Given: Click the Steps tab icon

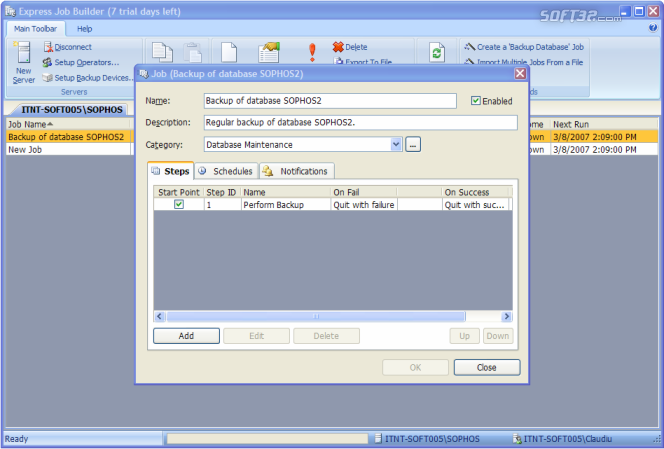Looking at the screenshot, I should 156,171.
